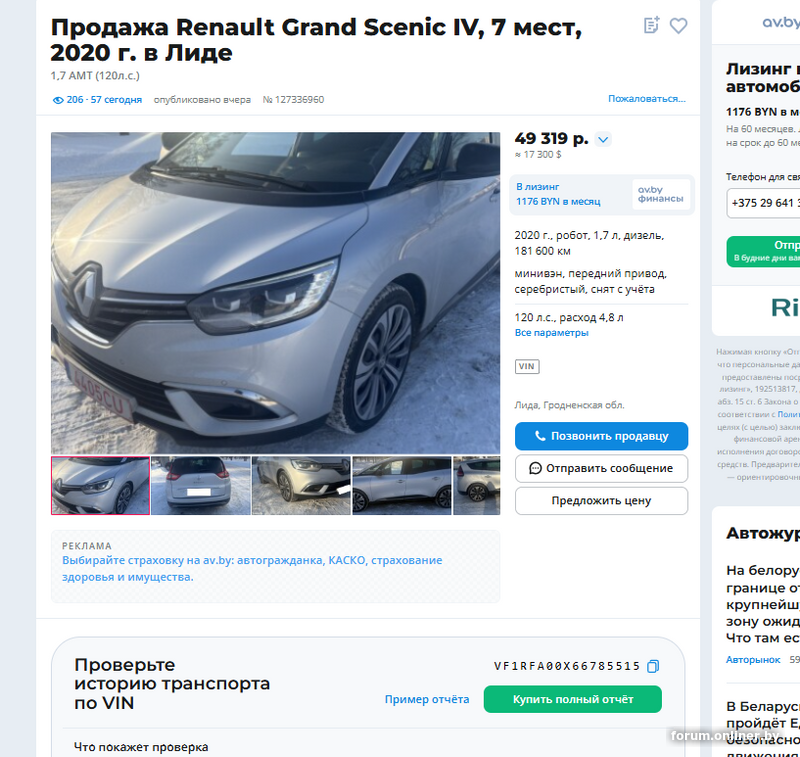Click Предложить цену button
The width and height of the screenshot is (800, 757).
point(601,501)
